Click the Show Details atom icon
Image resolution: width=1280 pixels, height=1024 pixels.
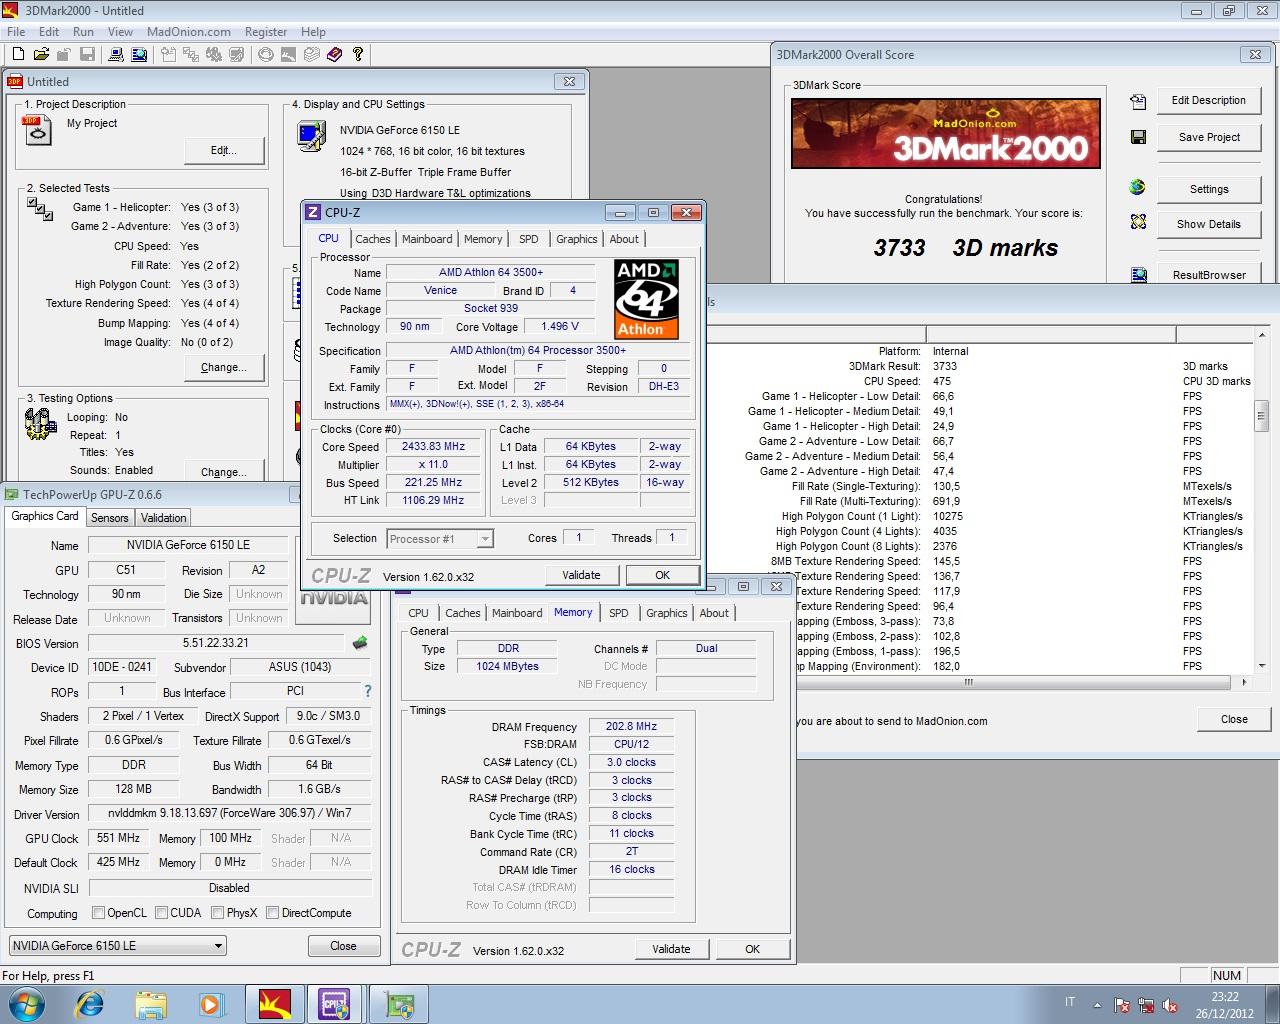pyautogui.click(x=1138, y=222)
